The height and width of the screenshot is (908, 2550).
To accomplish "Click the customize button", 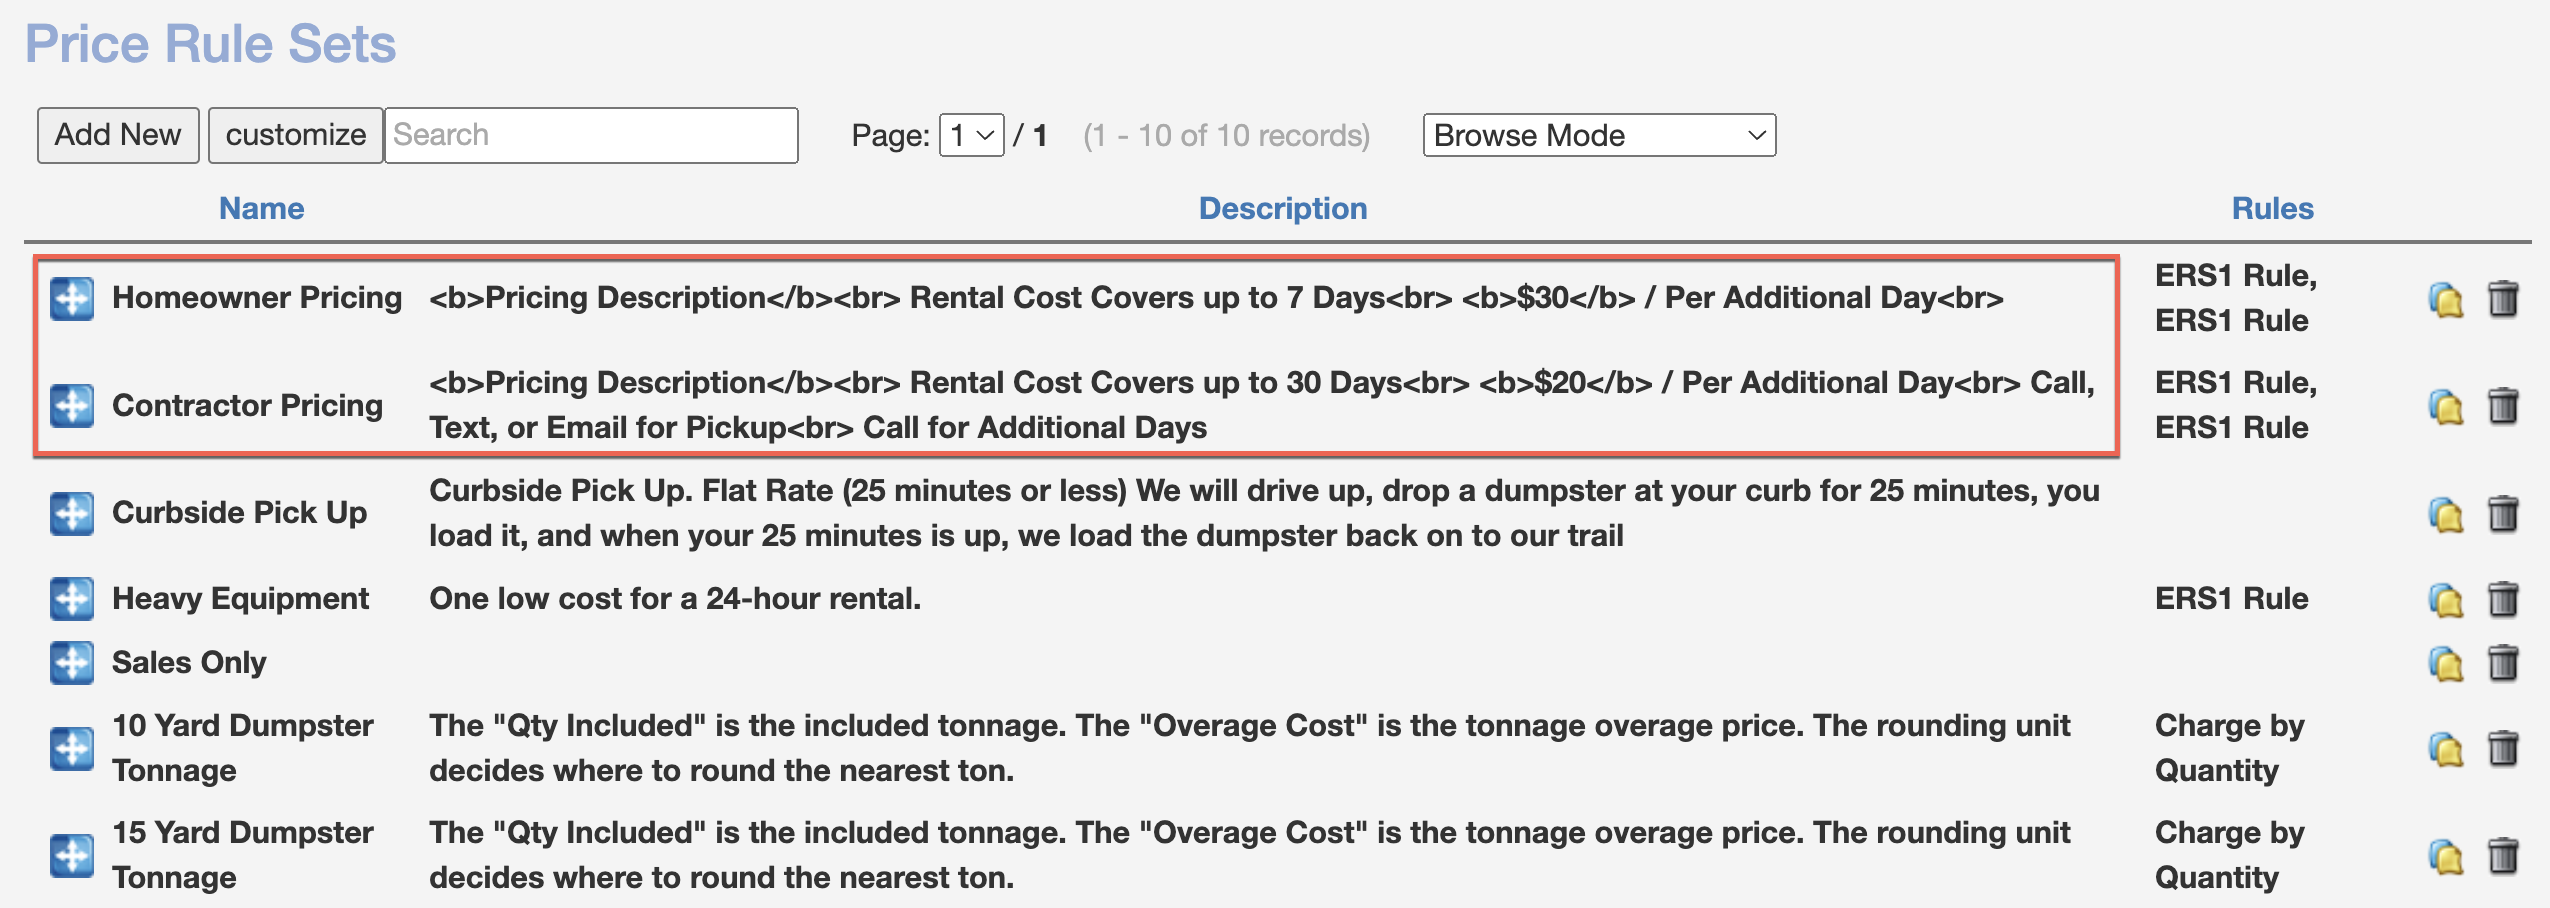I will [295, 135].
